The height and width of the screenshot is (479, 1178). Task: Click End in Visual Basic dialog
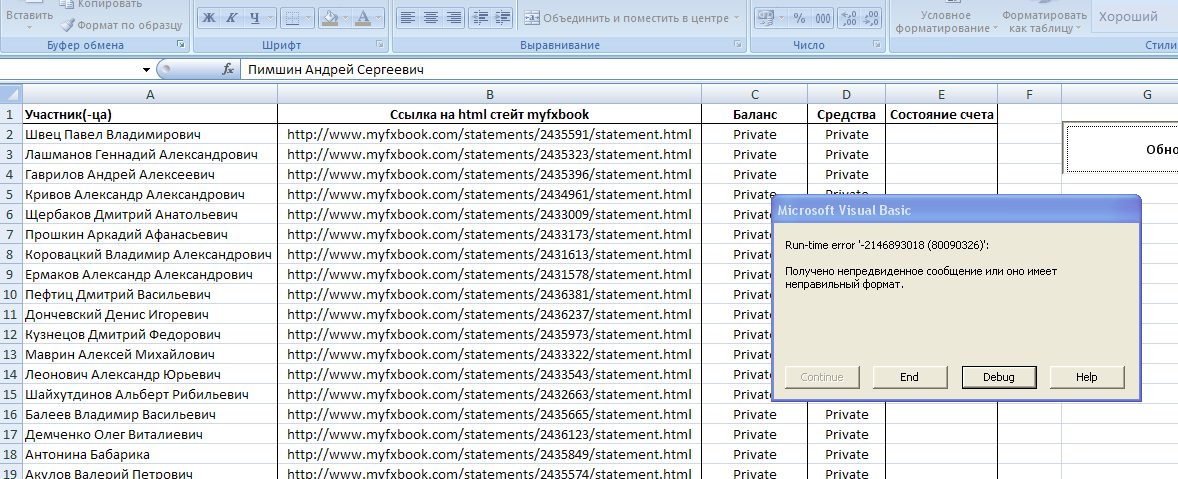909,377
